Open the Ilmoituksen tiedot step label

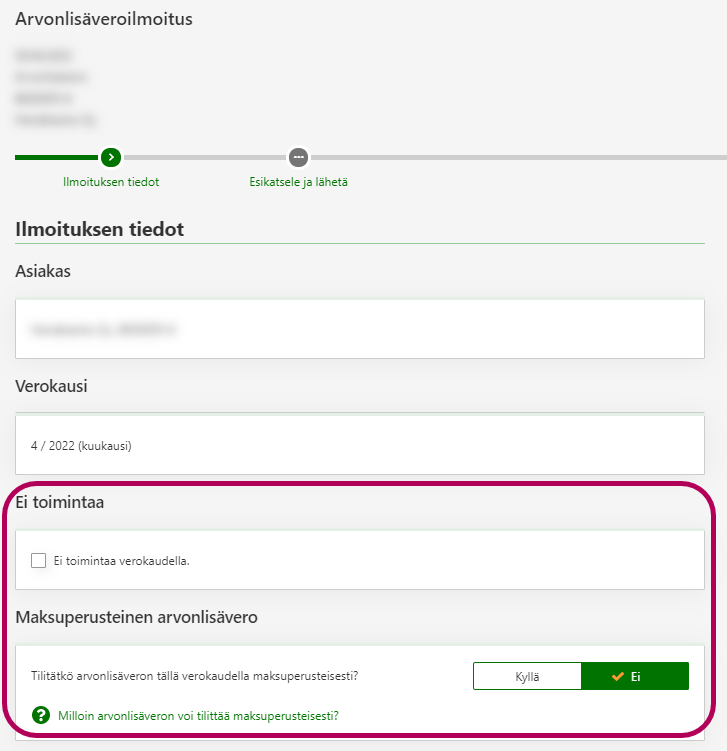pyautogui.click(x=111, y=182)
